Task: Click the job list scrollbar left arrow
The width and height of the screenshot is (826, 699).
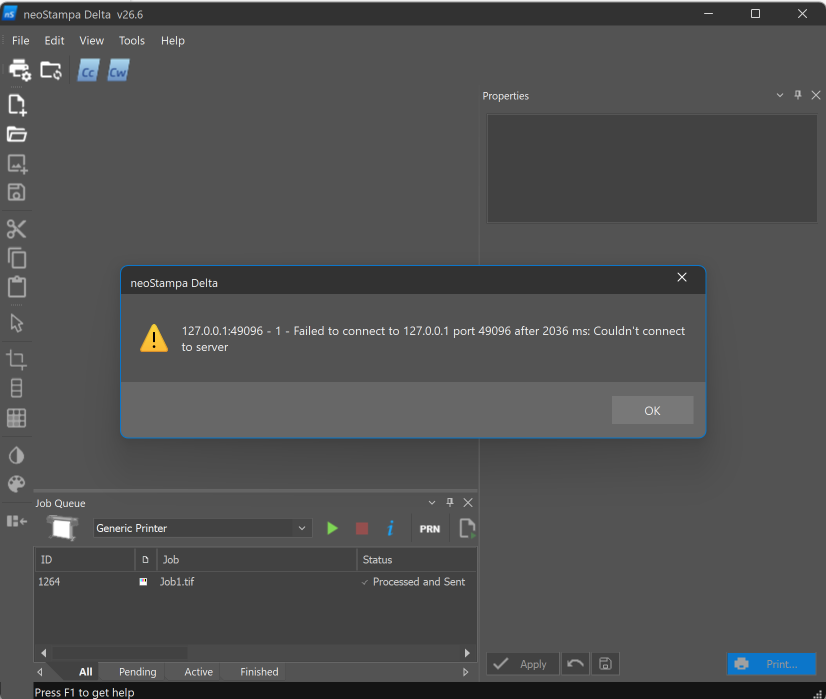Action: pos(44,653)
